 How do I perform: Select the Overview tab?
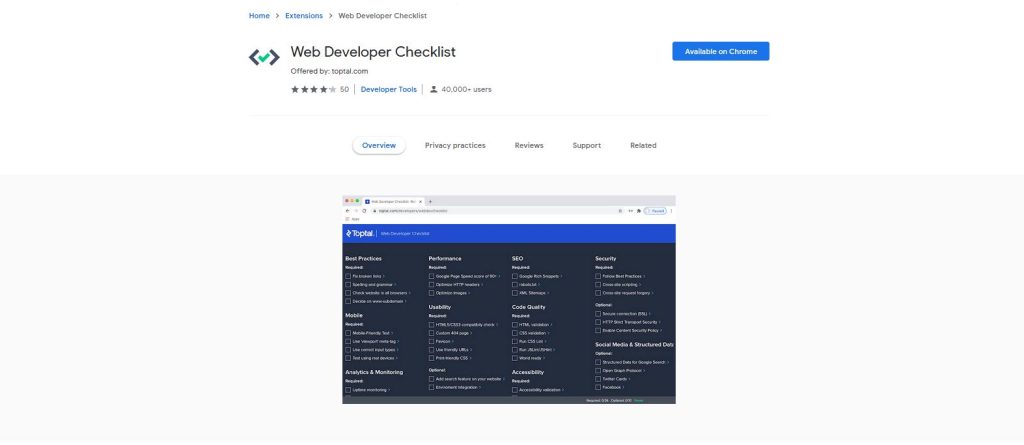[379, 146]
